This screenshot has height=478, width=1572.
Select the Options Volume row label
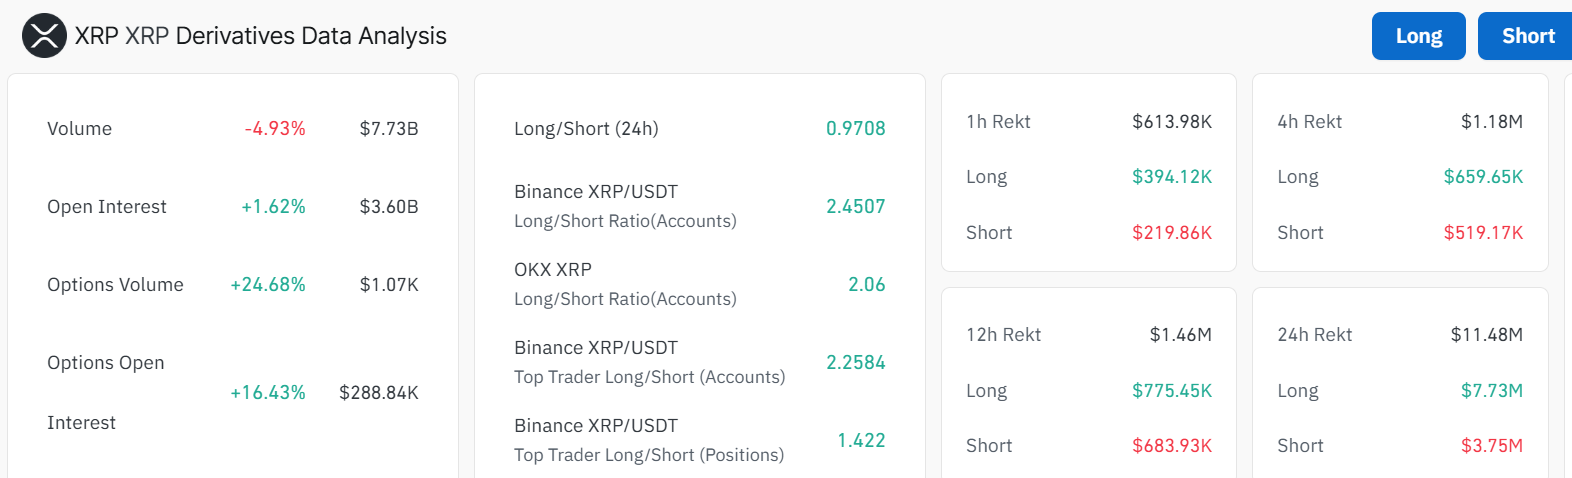coord(115,284)
